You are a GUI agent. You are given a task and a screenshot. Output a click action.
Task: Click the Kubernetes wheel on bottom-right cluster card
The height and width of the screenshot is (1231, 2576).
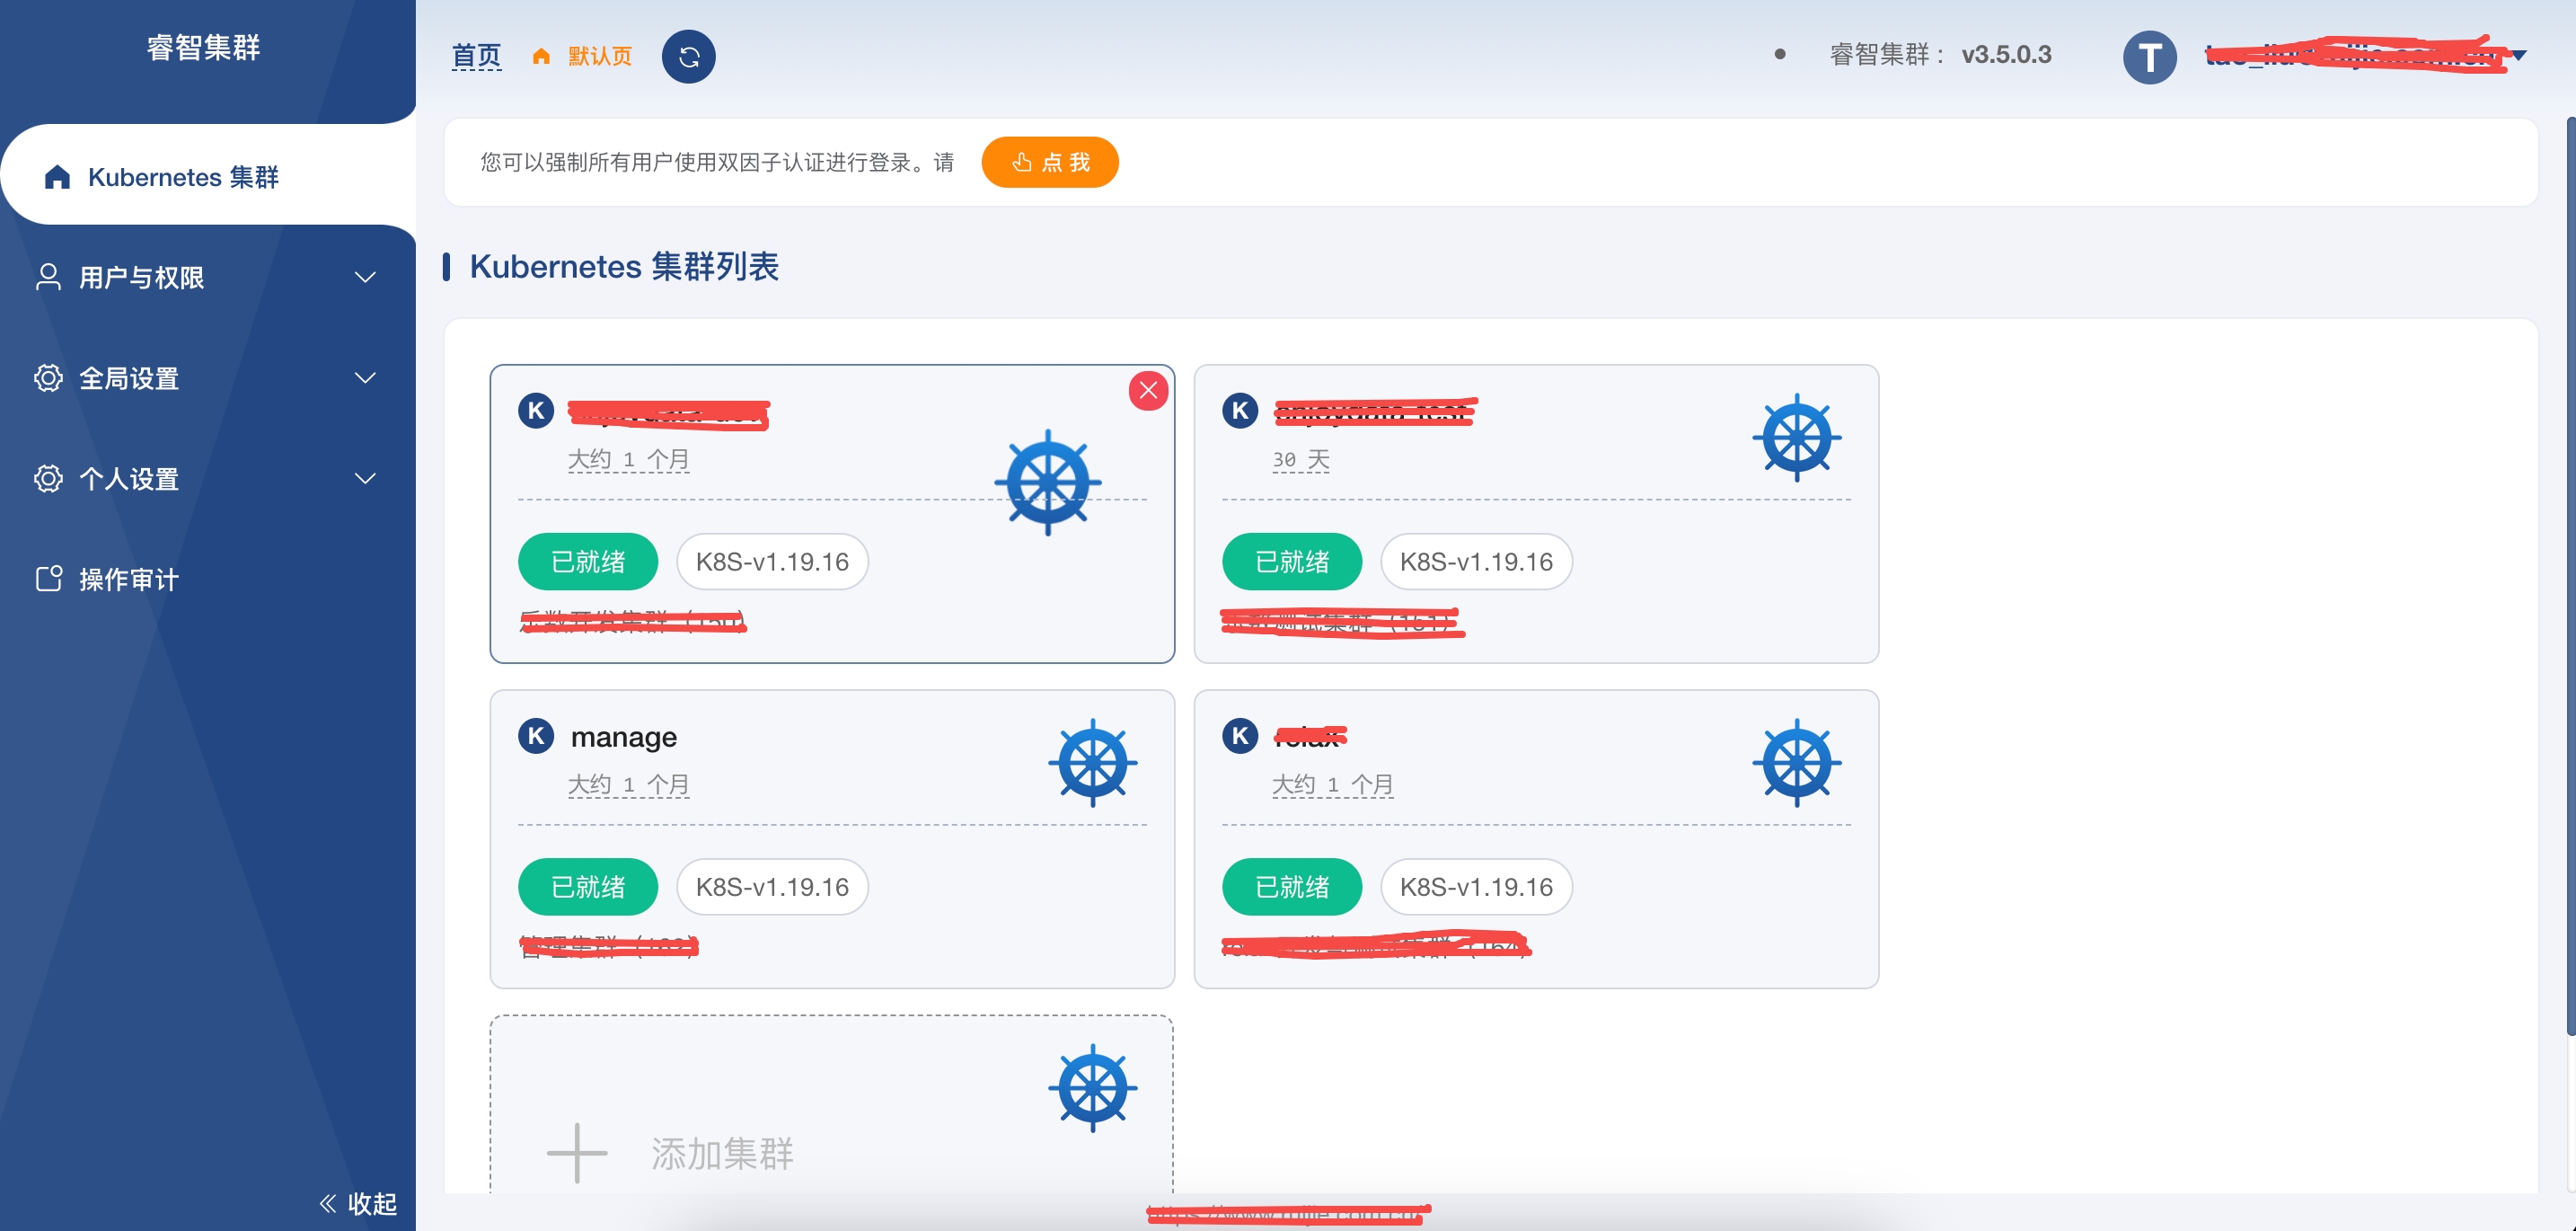1796,763
